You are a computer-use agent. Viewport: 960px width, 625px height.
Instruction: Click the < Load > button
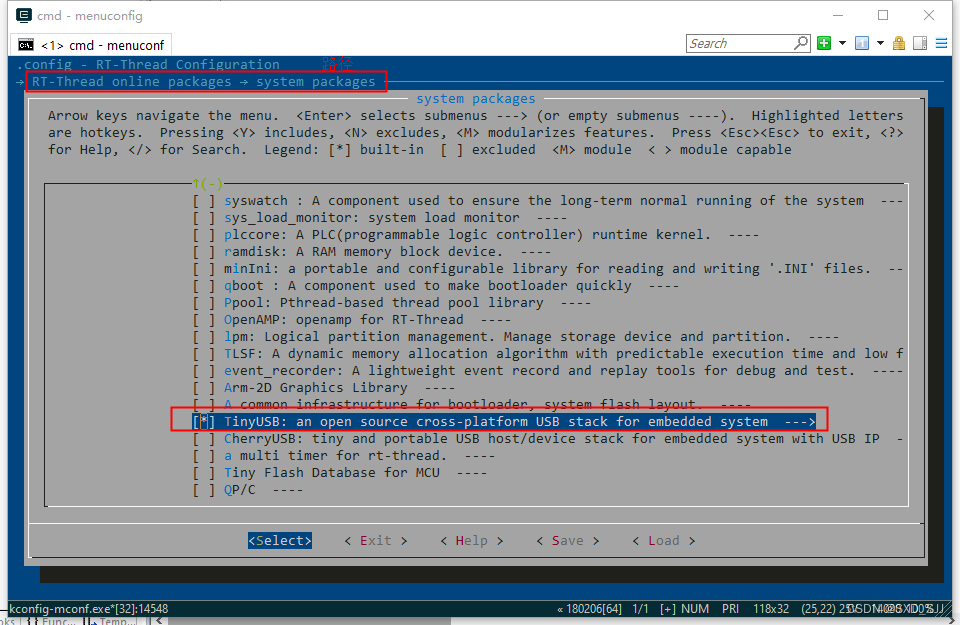[x=664, y=541]
